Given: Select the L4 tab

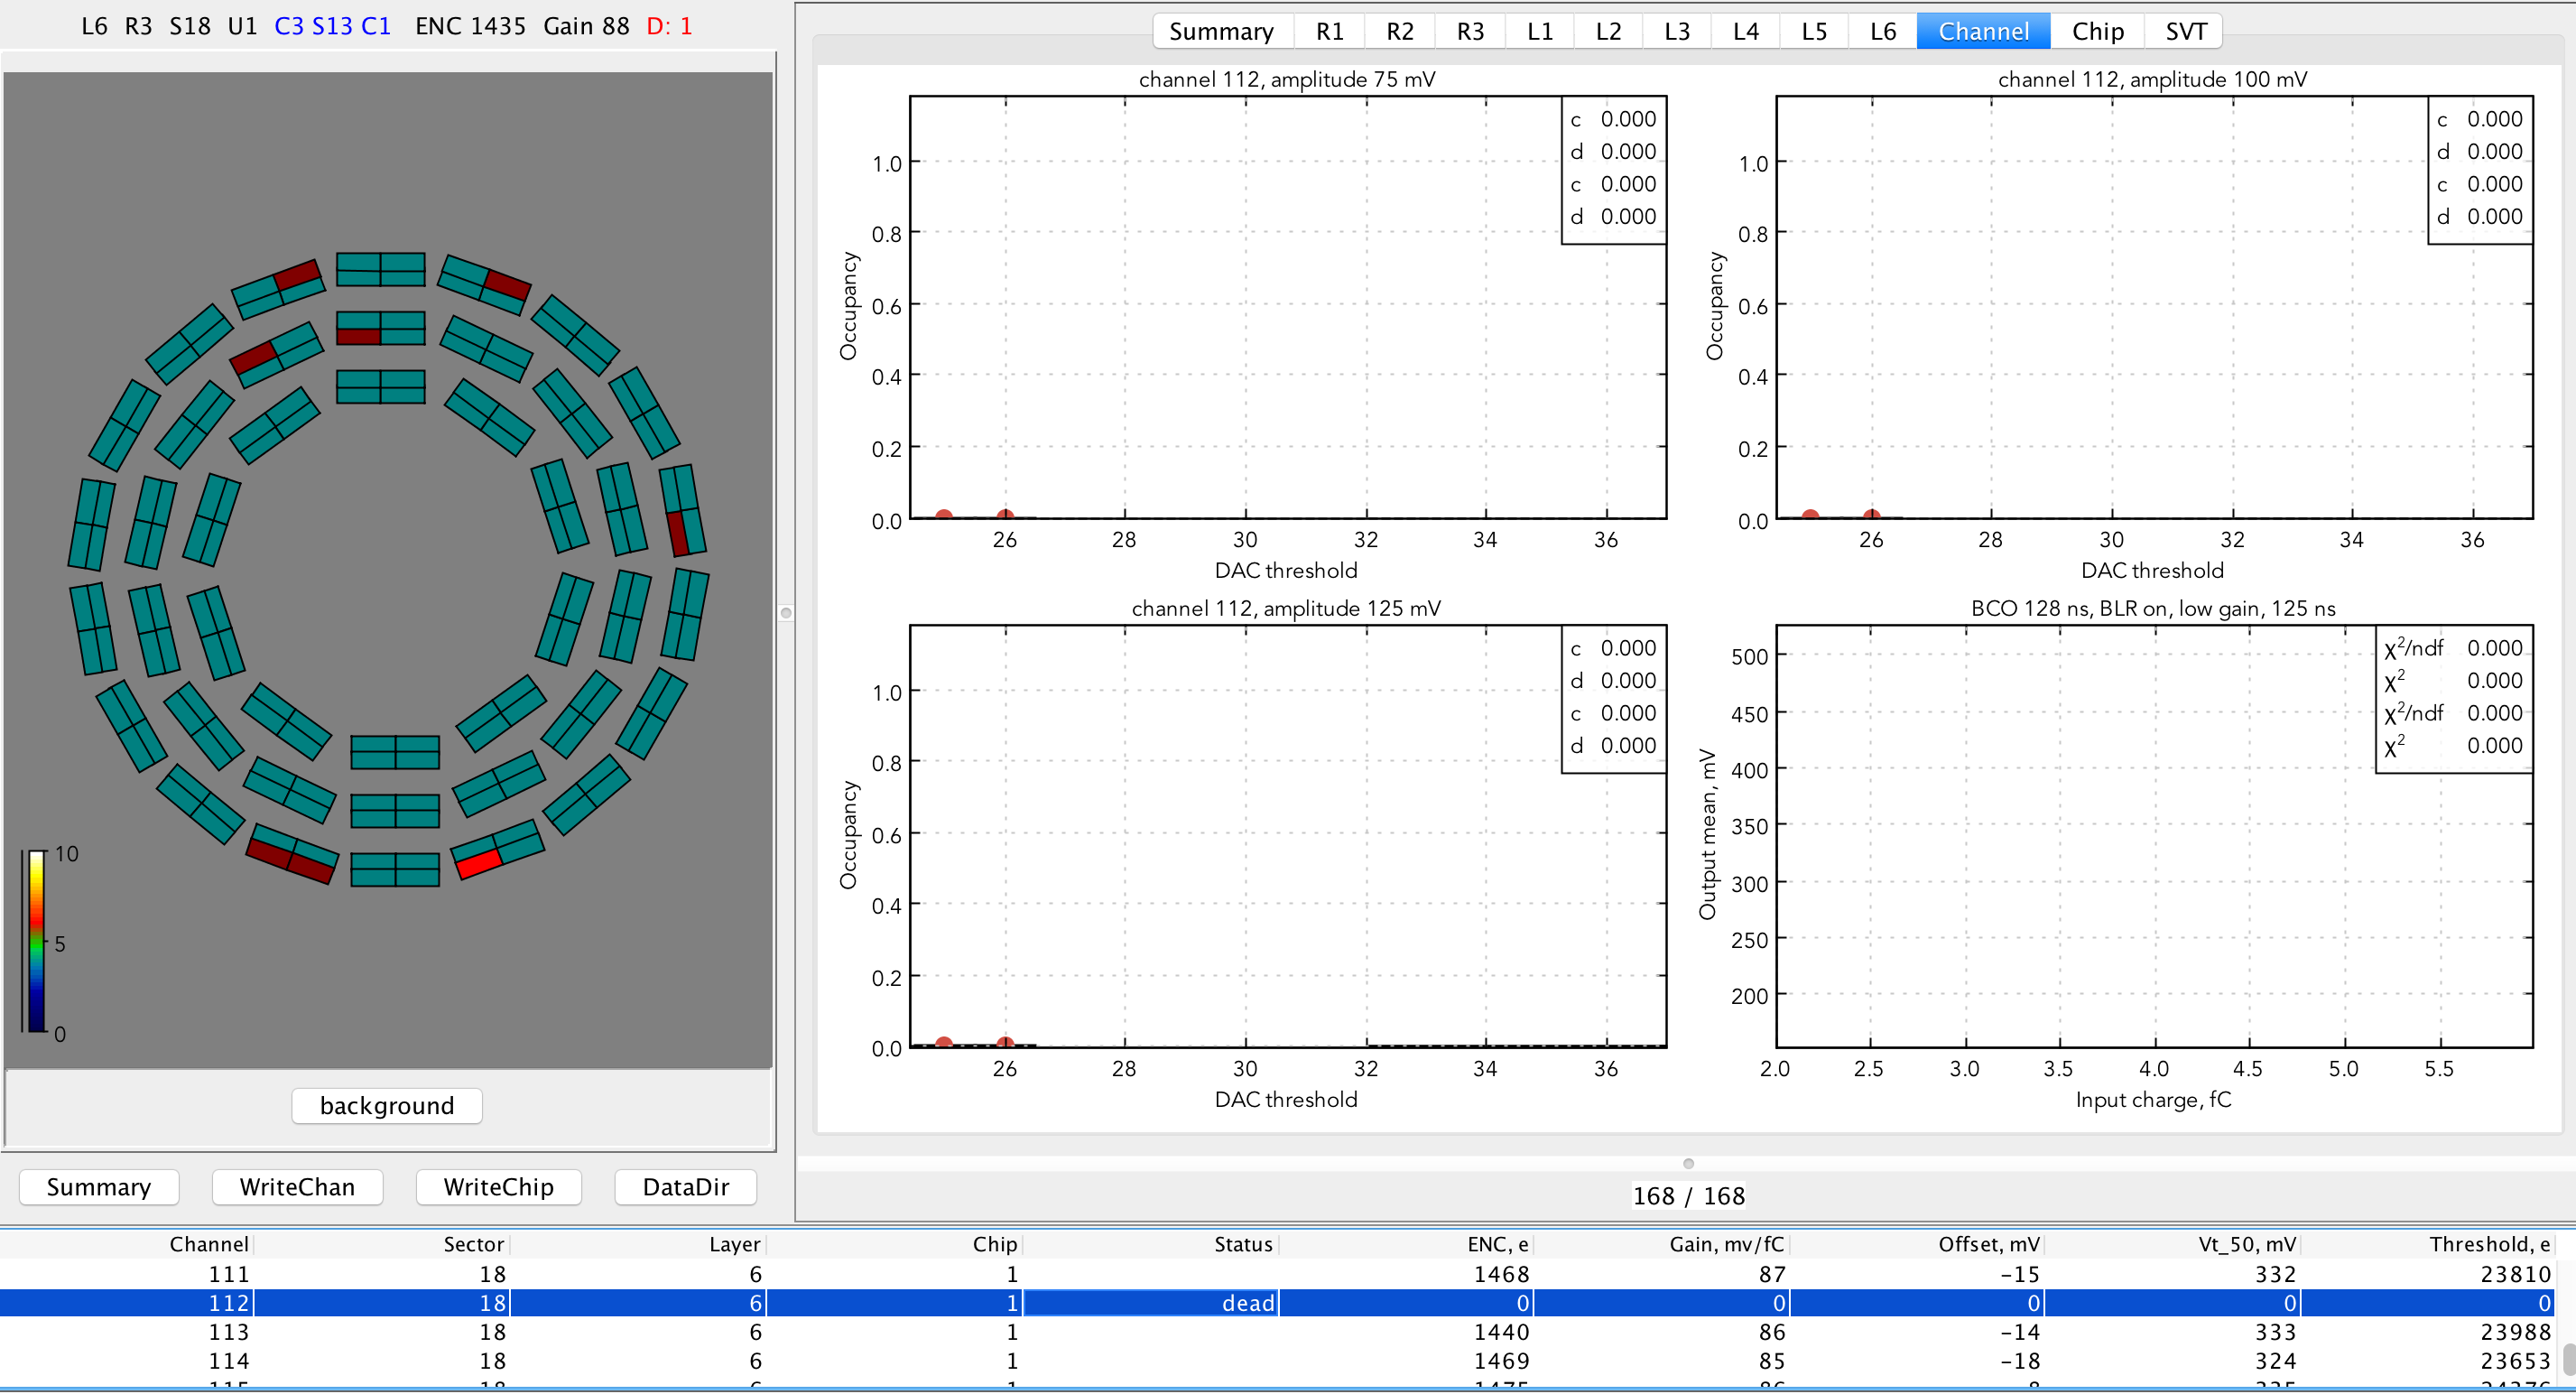Looking at the screenshot, I should point(1745,32).
